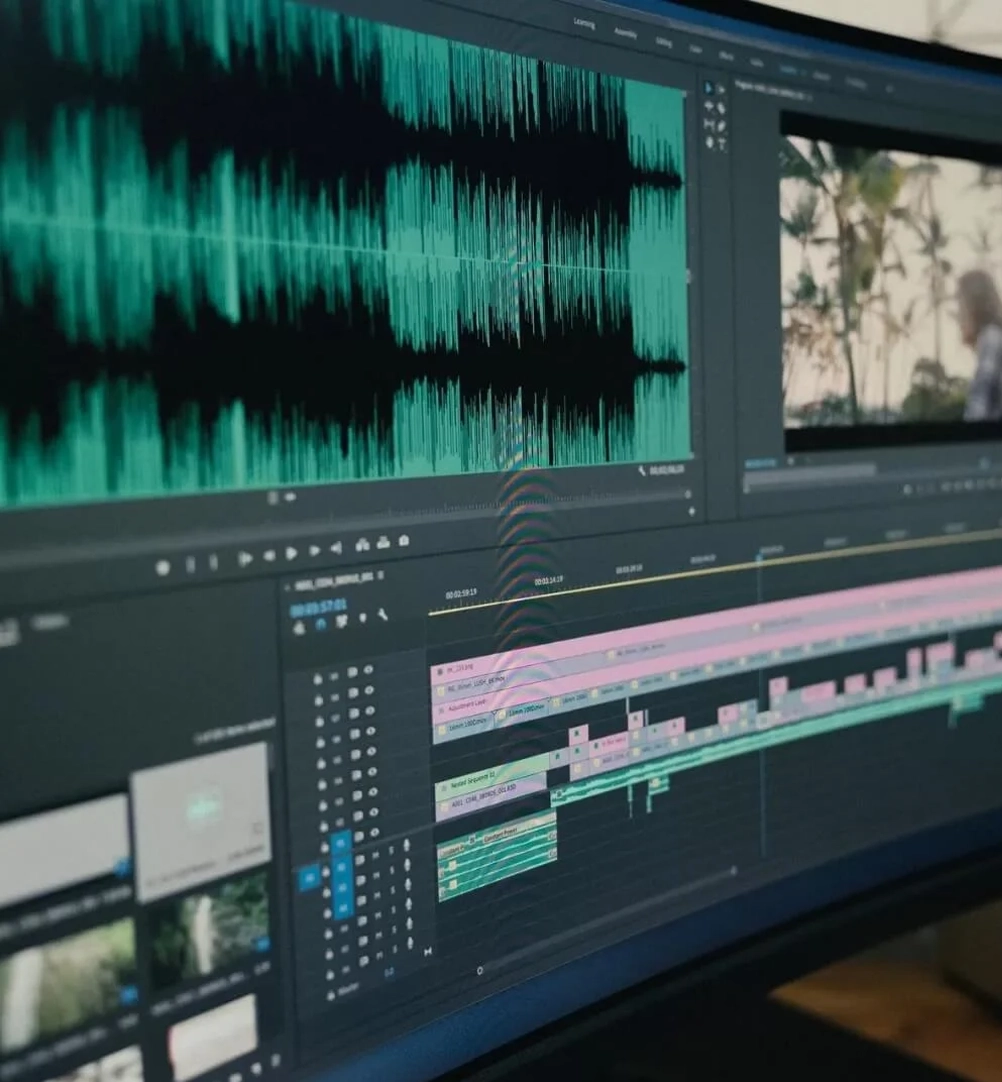
Task: Open the Program monitor panel tab menu
Action: pos(809,99)
